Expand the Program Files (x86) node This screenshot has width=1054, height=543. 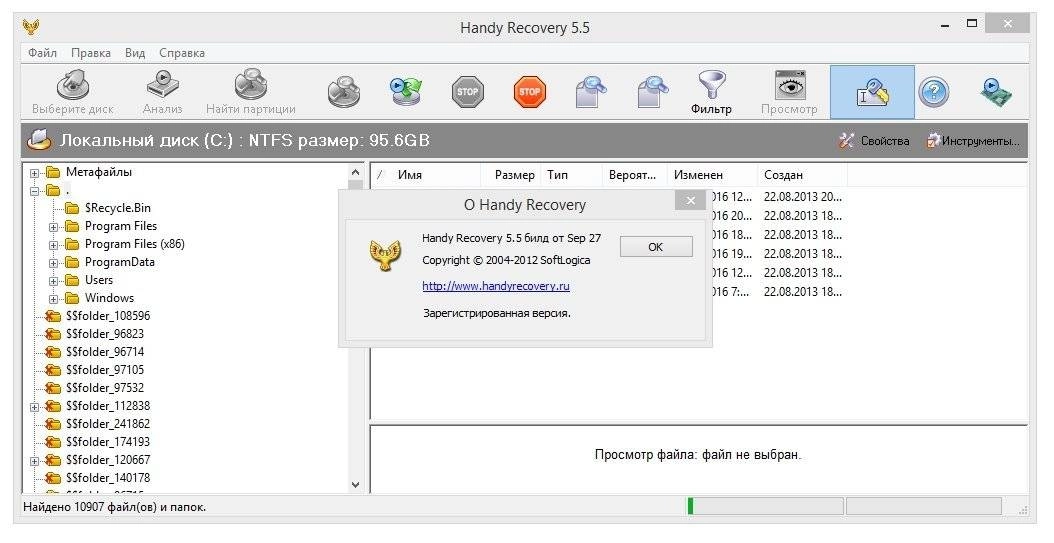(53, 245)
